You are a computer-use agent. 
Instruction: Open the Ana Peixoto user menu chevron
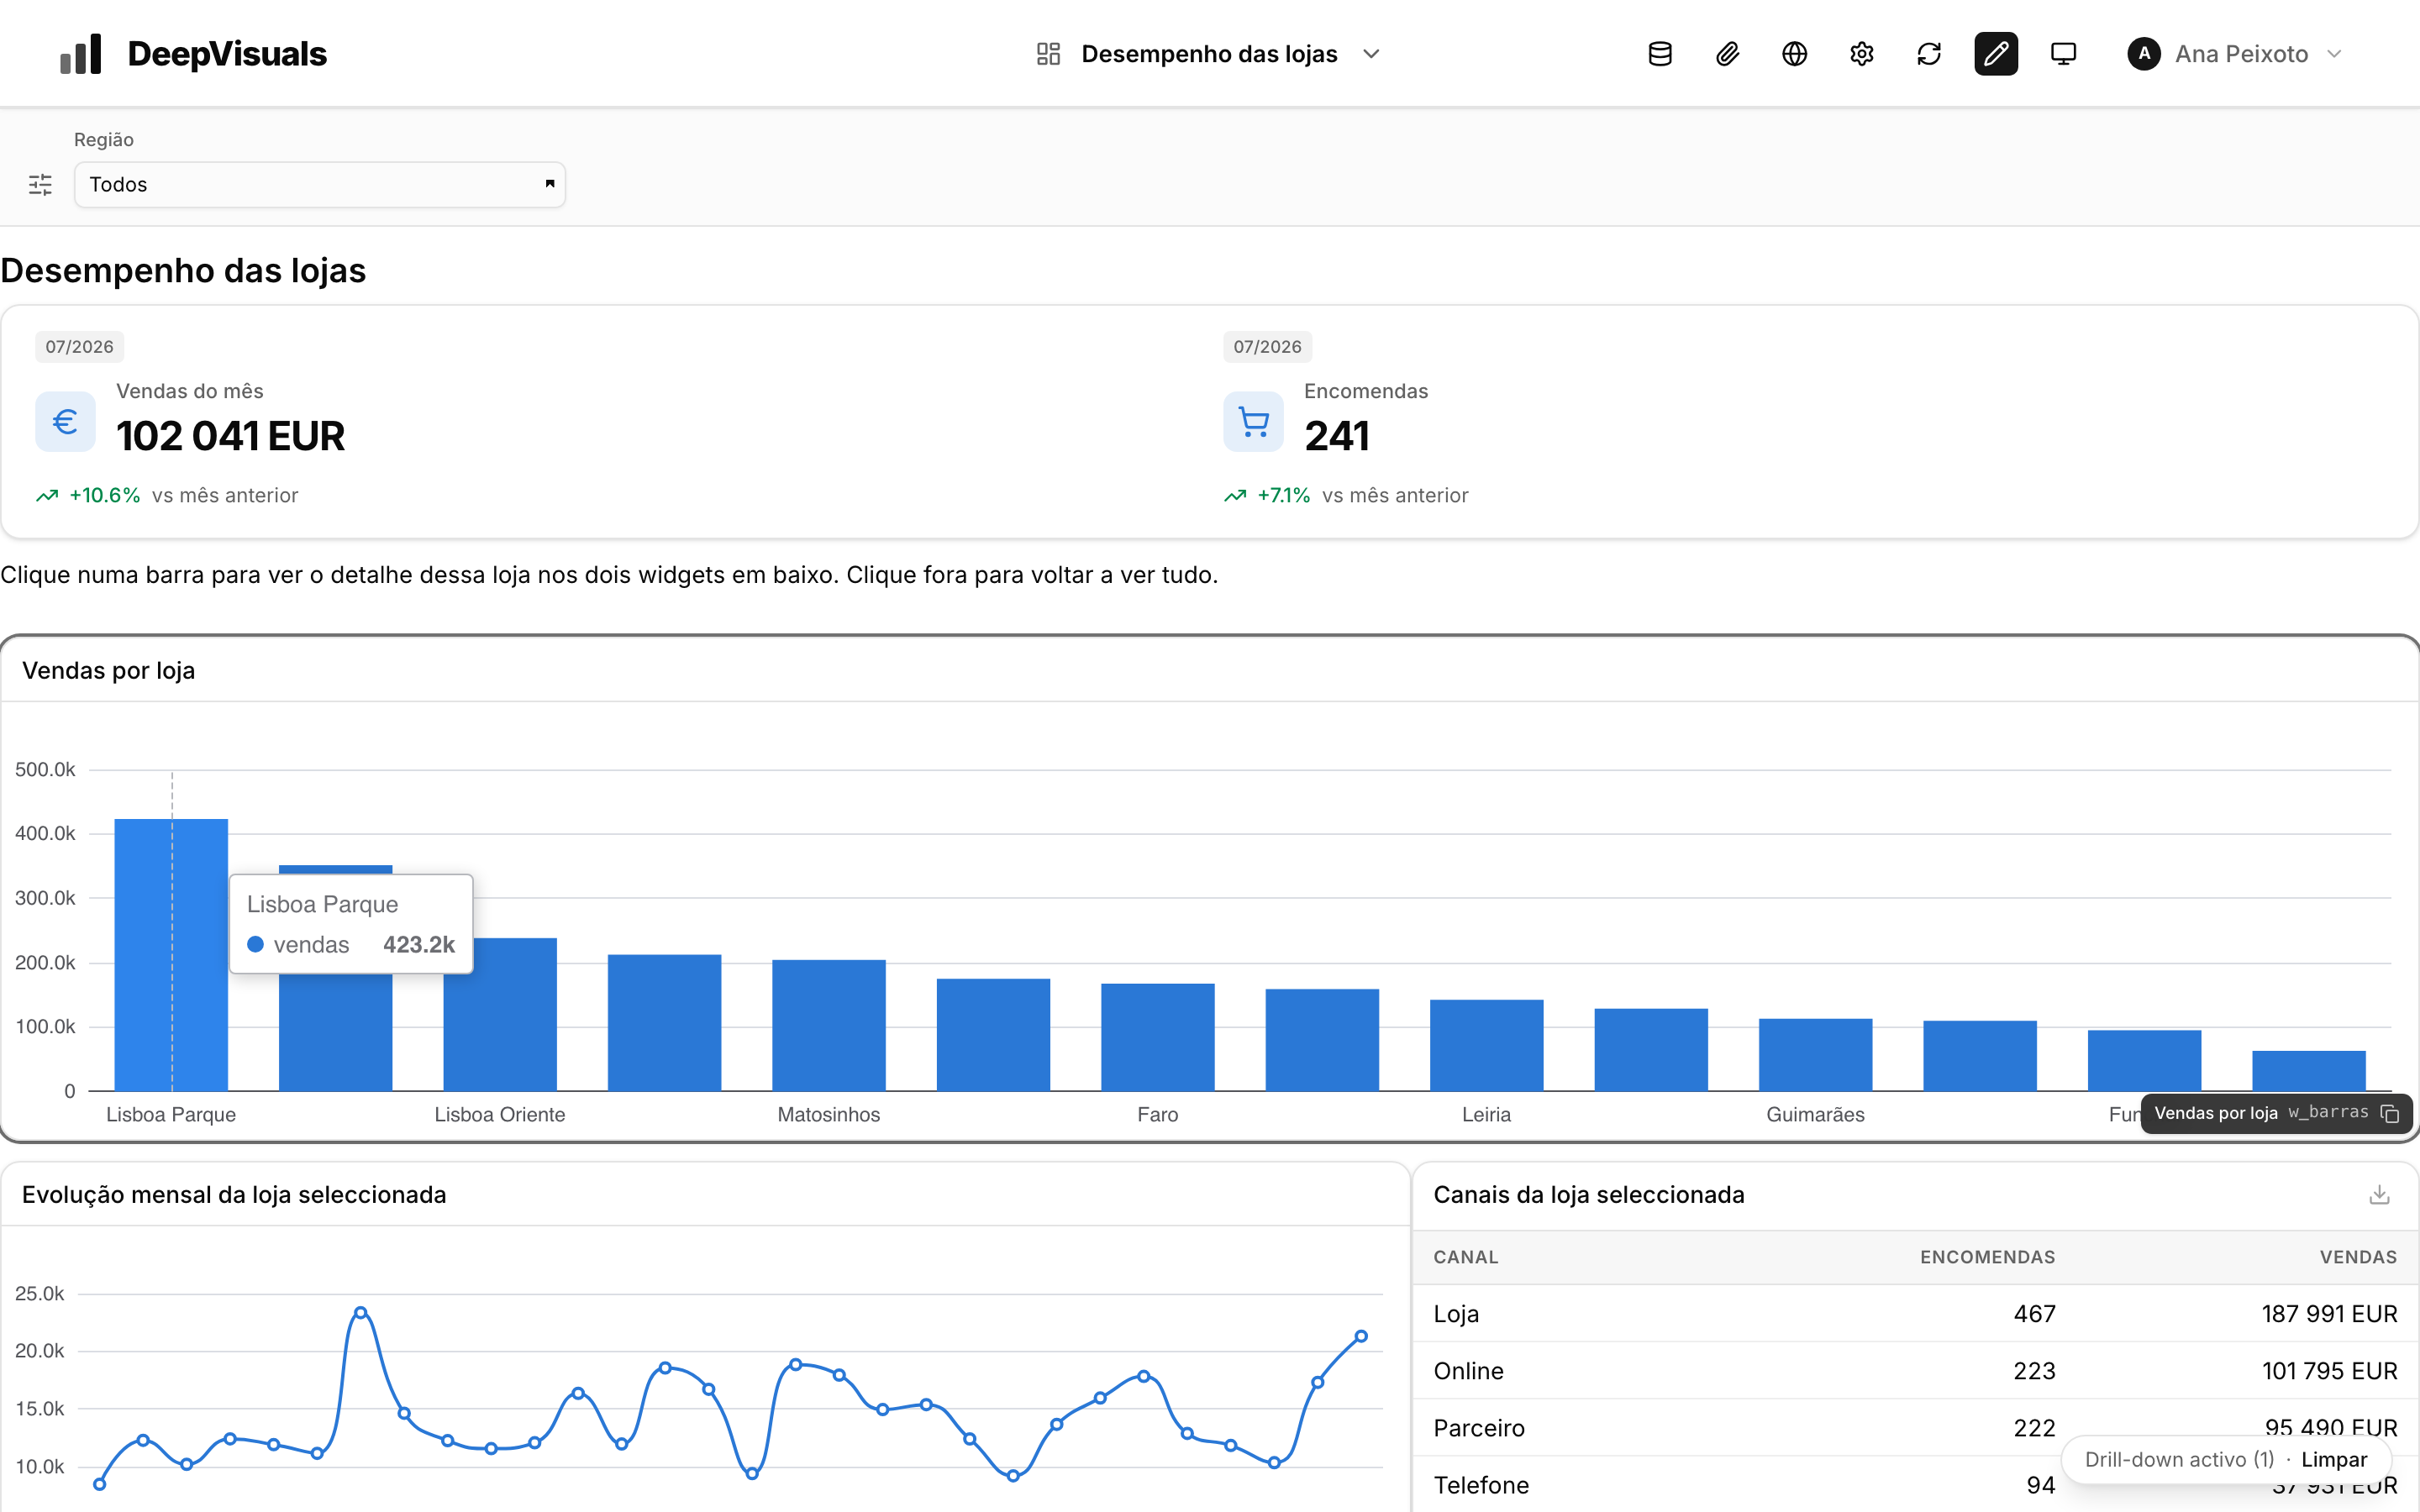click(x=2334, y=54)
